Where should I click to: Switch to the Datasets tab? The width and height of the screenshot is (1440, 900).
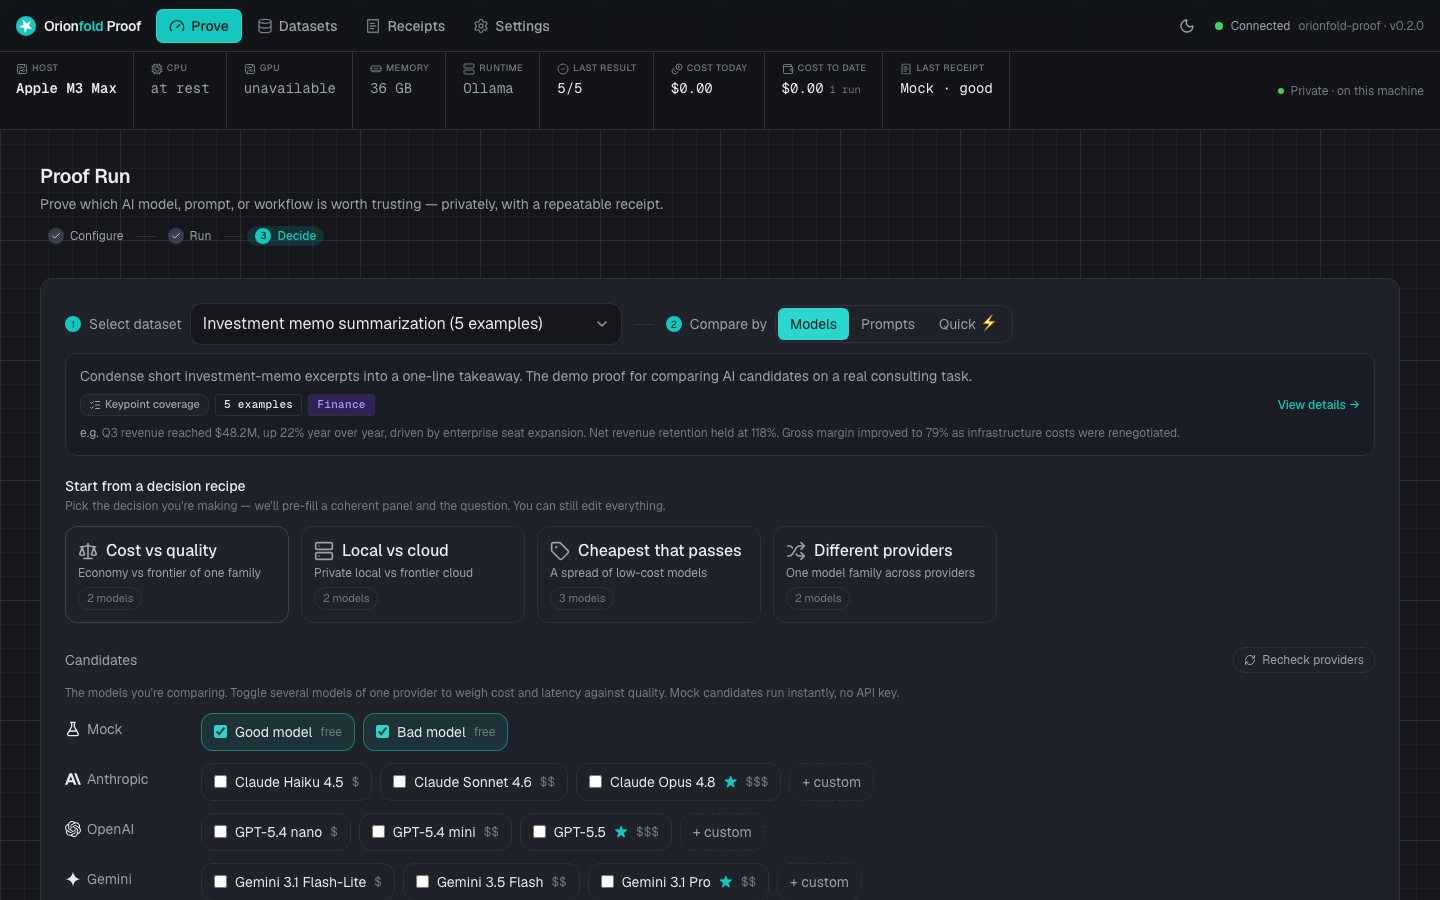[x=298, y=26]
